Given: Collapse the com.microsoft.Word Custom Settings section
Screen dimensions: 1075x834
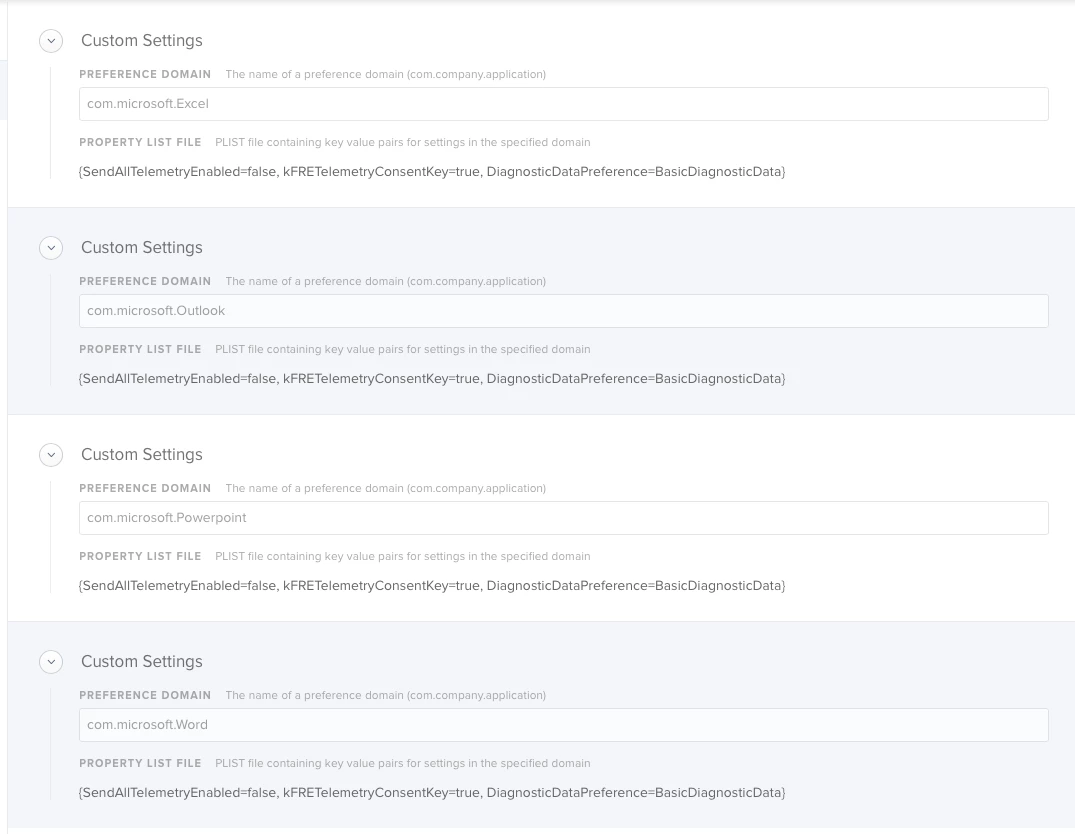Looking at the screenshot, I should tap(51, 662).
